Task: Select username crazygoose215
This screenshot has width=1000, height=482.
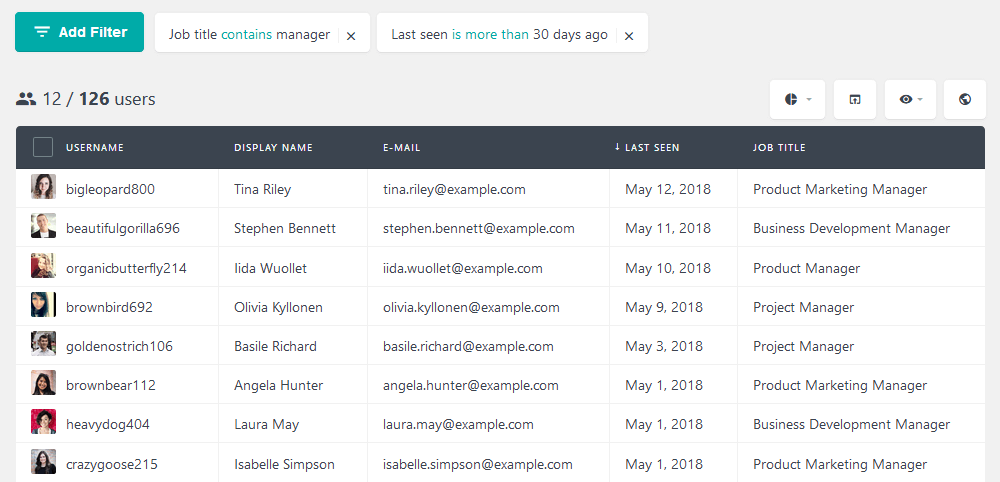Action: click(x=112, y=464)
